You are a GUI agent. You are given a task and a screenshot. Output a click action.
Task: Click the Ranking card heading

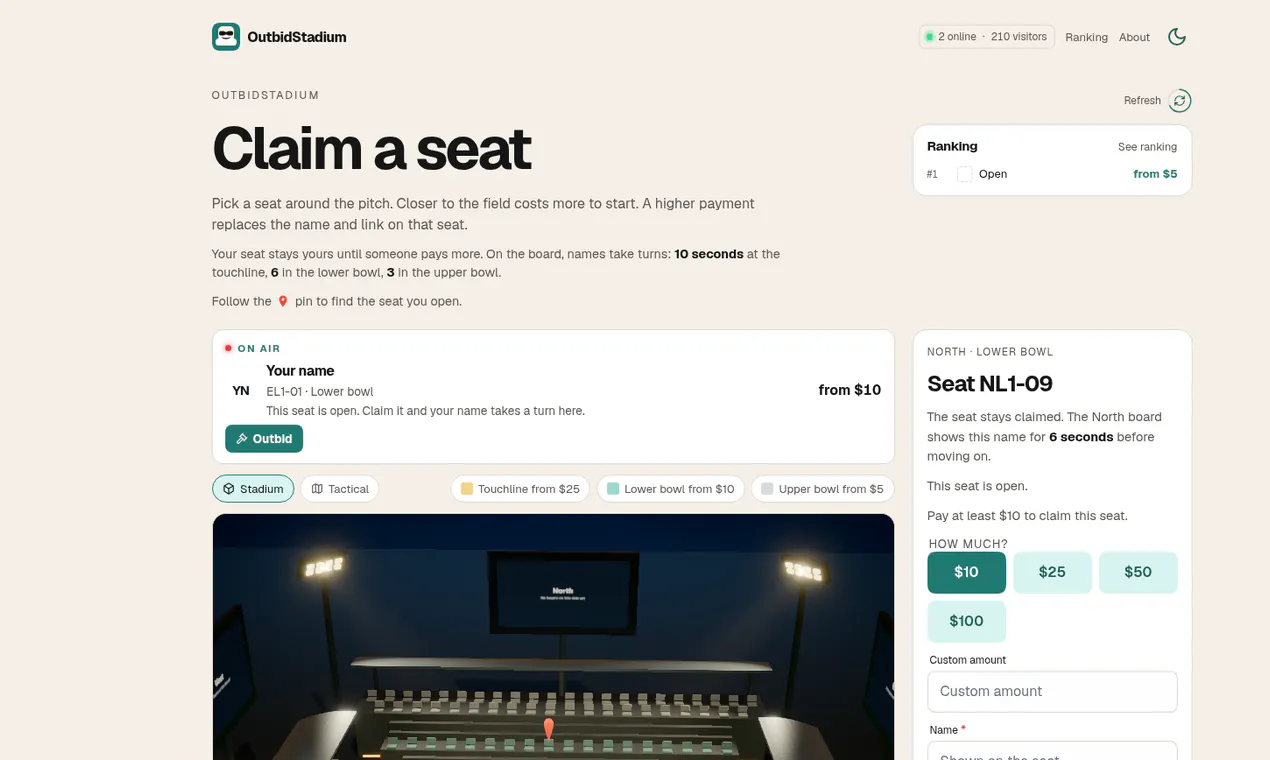click(x=952, y=146)
